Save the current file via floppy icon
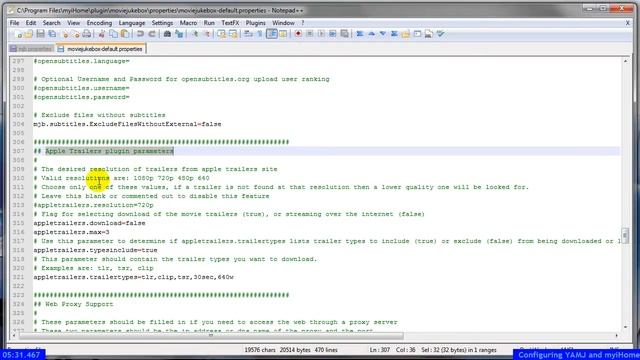The width and height of the screenshot is (640, 360). (x=40, y=34)
